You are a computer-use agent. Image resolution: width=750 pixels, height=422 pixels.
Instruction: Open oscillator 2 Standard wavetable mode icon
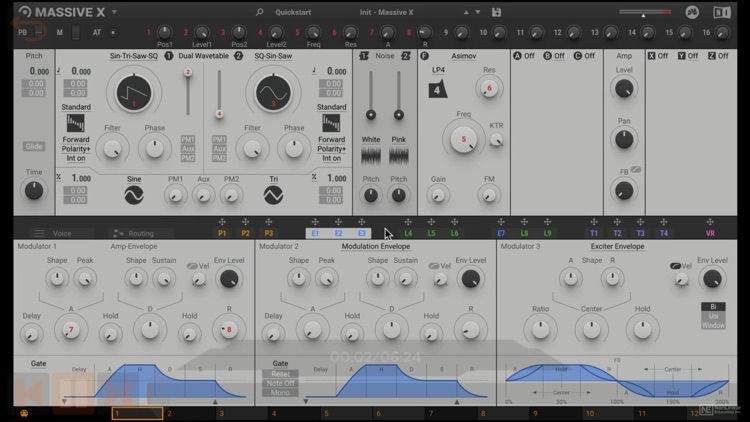tap(331, 123)
